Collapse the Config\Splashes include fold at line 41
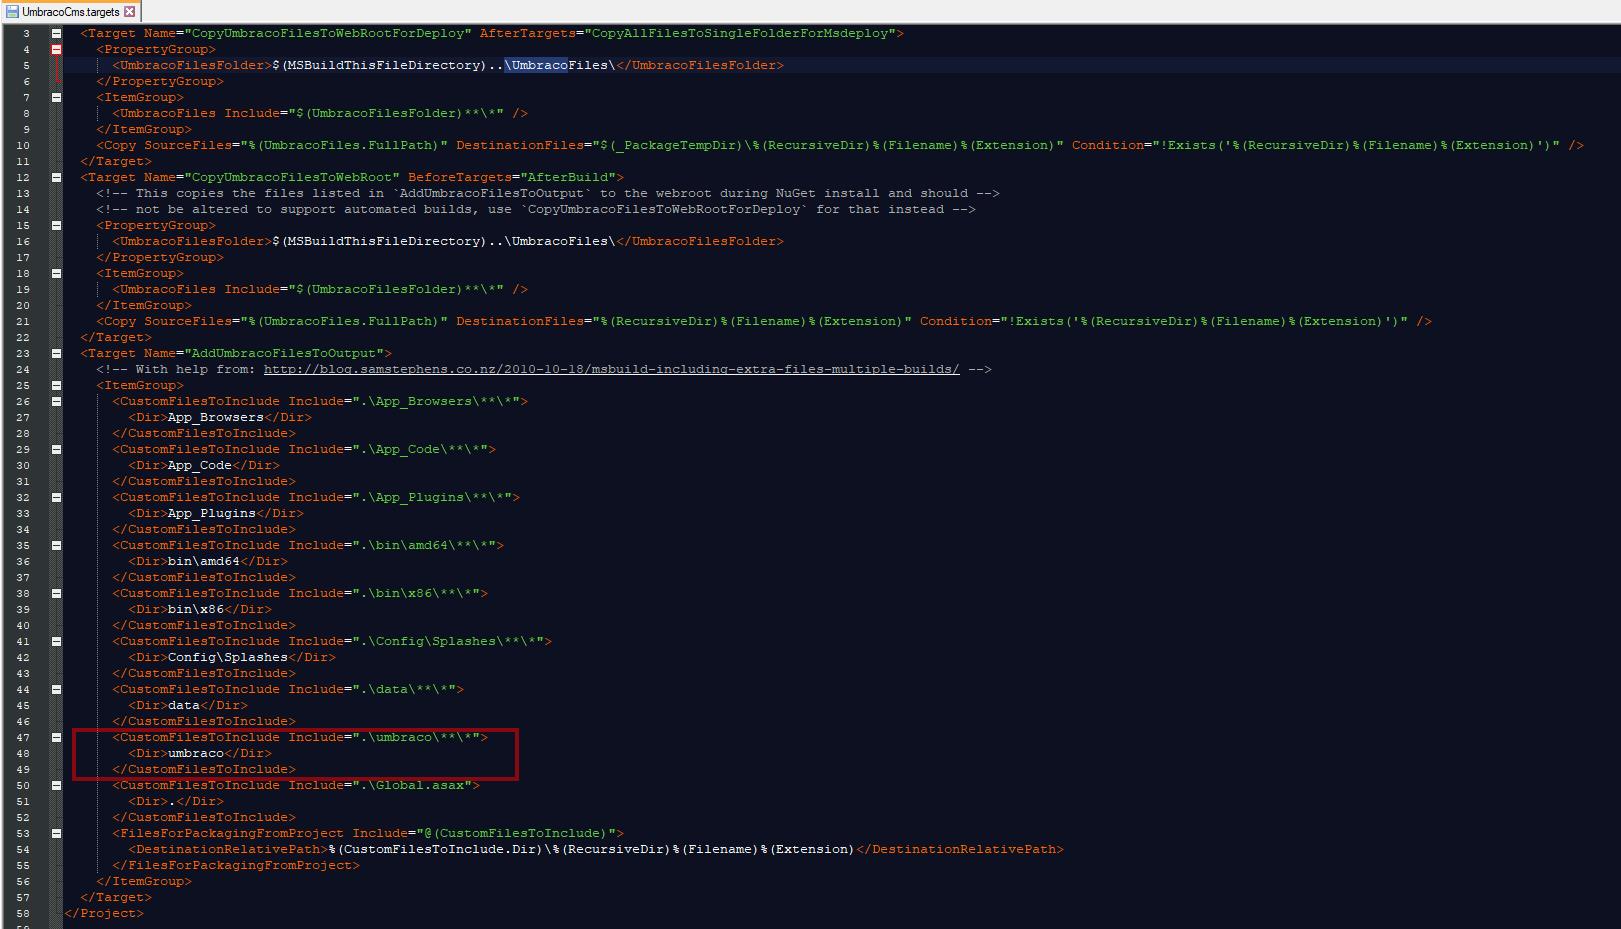Viewport: 1621px width, 929px height. pos(57,641)
